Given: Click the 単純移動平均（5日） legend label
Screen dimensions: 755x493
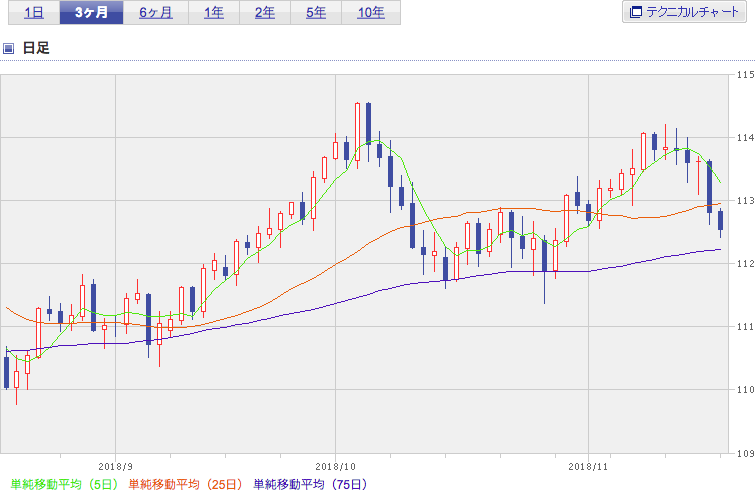Looking at the screenshot, I should (64, 484).
